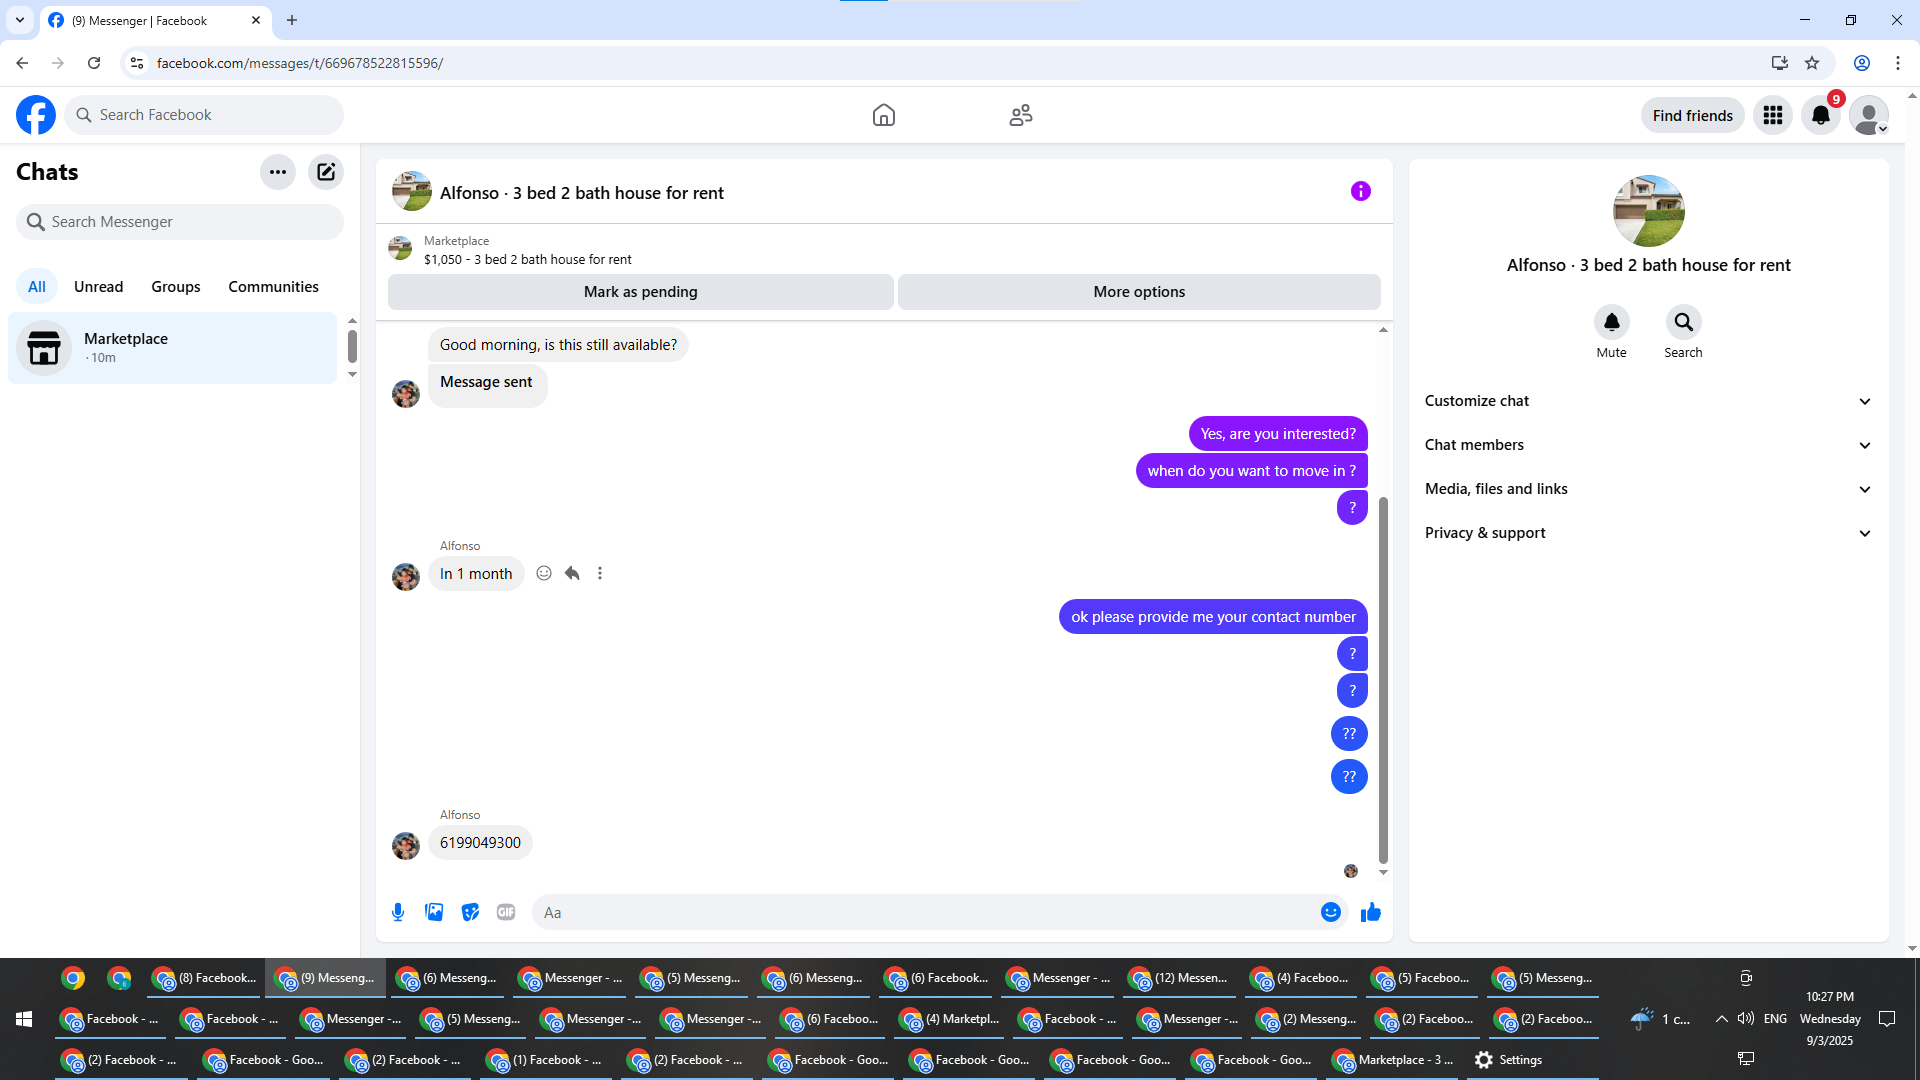React to the 'In 1 month' message
1920x1080 pixels.
click(544, 573)
